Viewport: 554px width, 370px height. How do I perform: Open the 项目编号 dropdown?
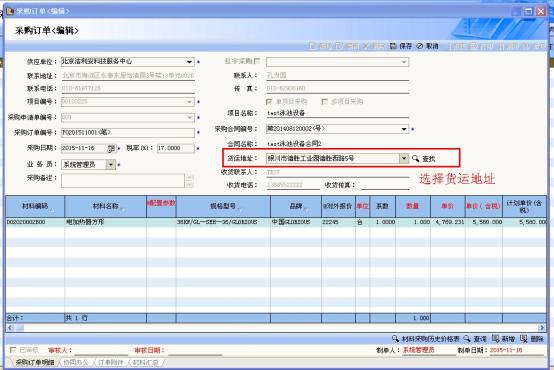click(x=189, y=102)
